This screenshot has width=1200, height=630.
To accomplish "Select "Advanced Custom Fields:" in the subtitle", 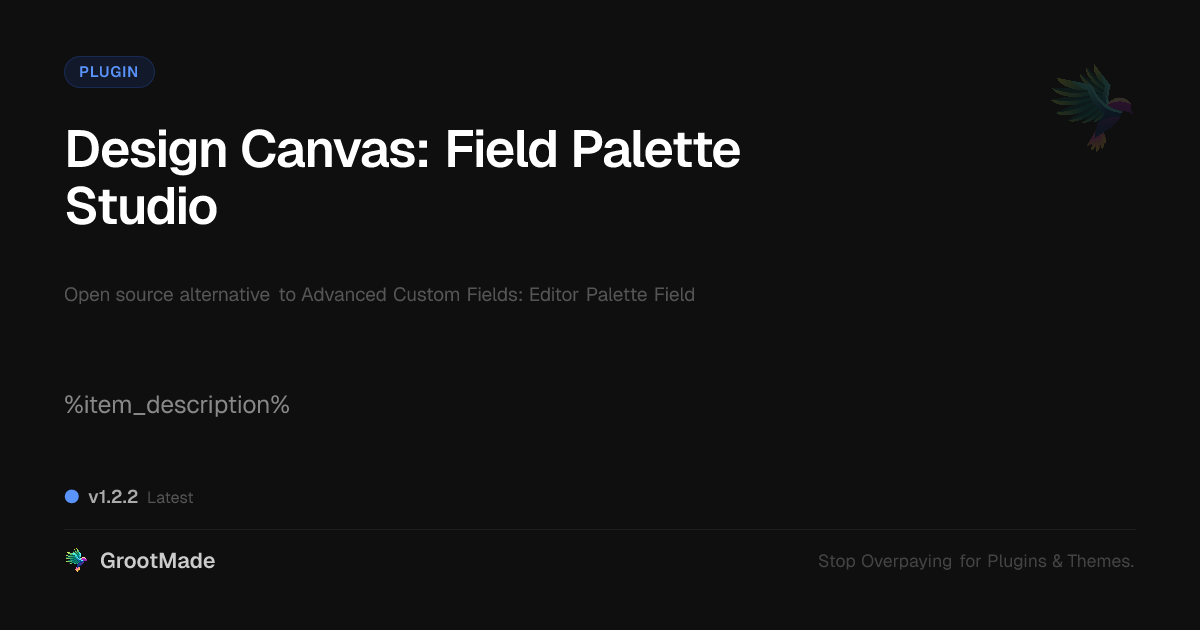I will coord(407,295).
